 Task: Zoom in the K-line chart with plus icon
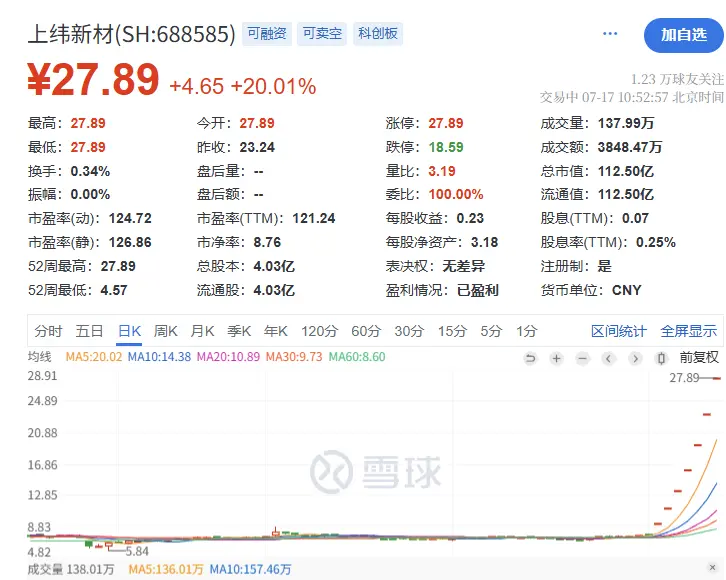tap(556, 358)
